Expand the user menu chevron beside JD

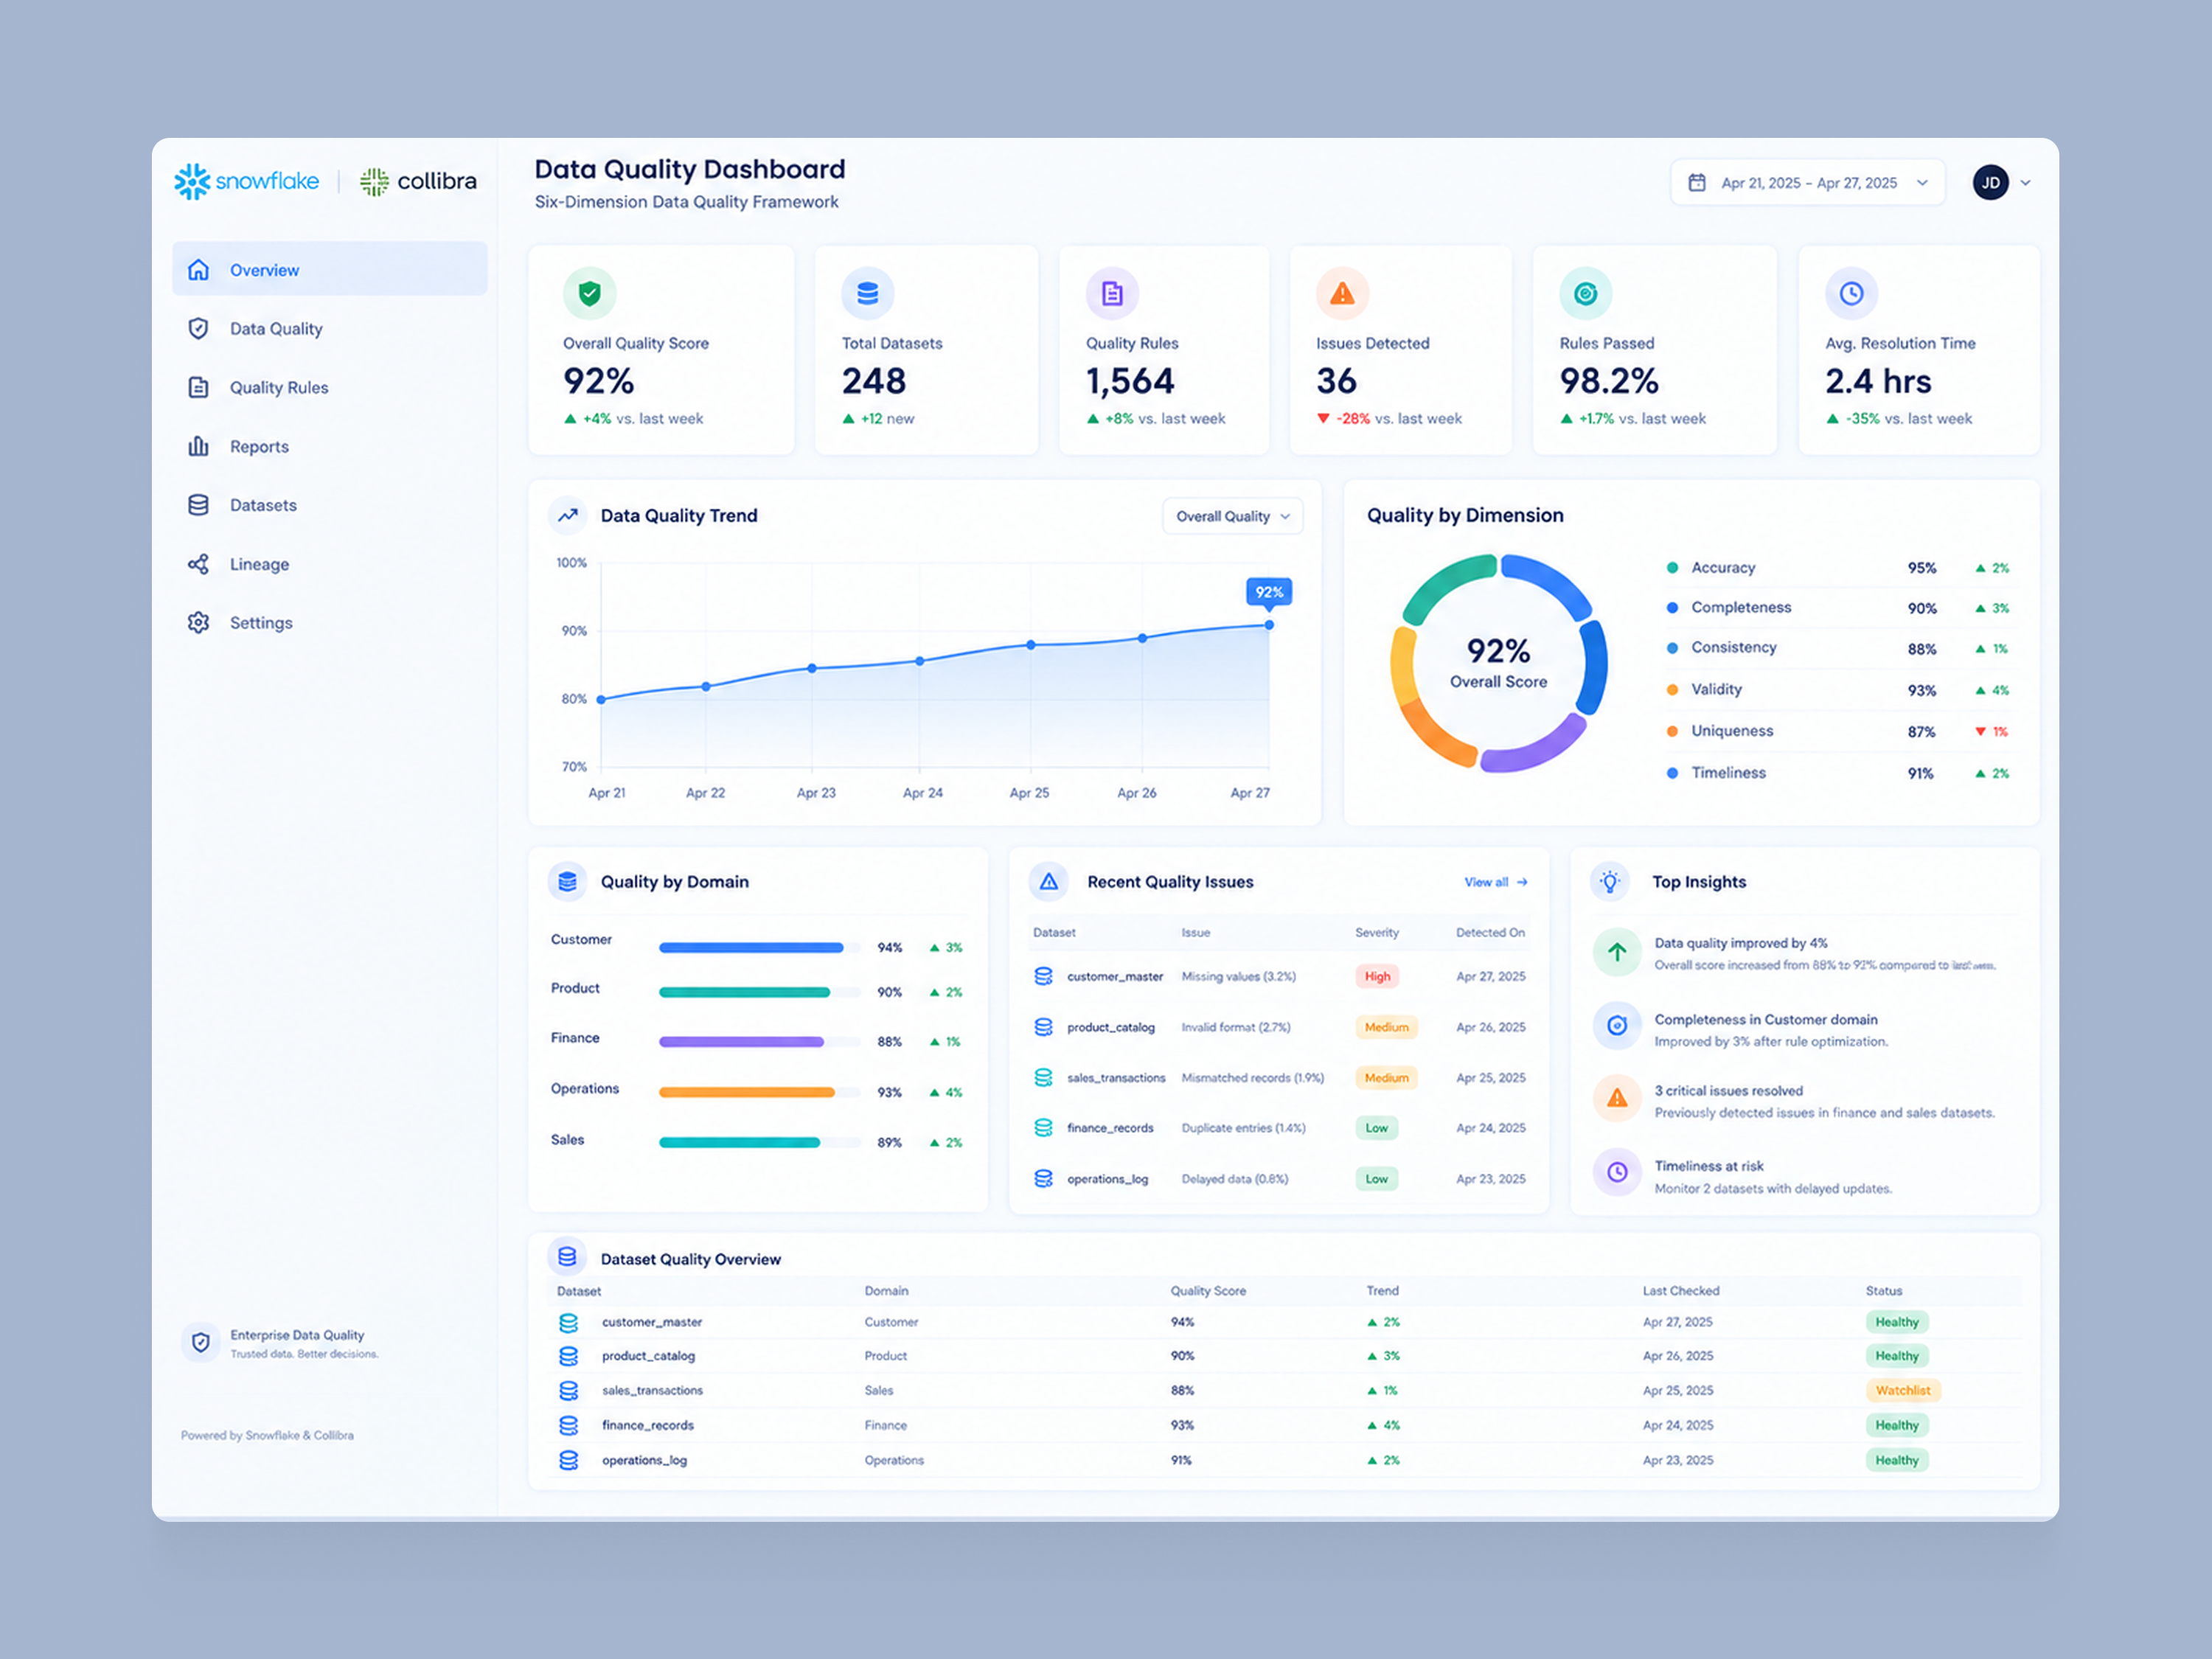(2026, 183)
